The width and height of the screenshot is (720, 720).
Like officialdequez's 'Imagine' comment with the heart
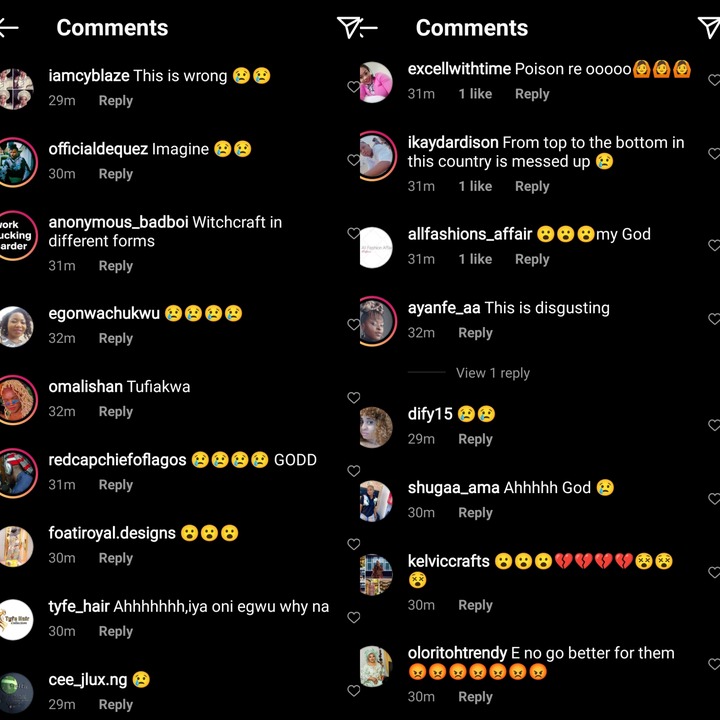(x=353, y=160)
